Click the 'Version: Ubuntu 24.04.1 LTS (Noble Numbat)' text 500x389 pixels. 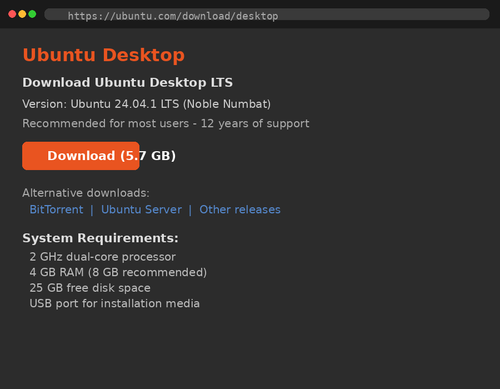(x=147, y=104)
